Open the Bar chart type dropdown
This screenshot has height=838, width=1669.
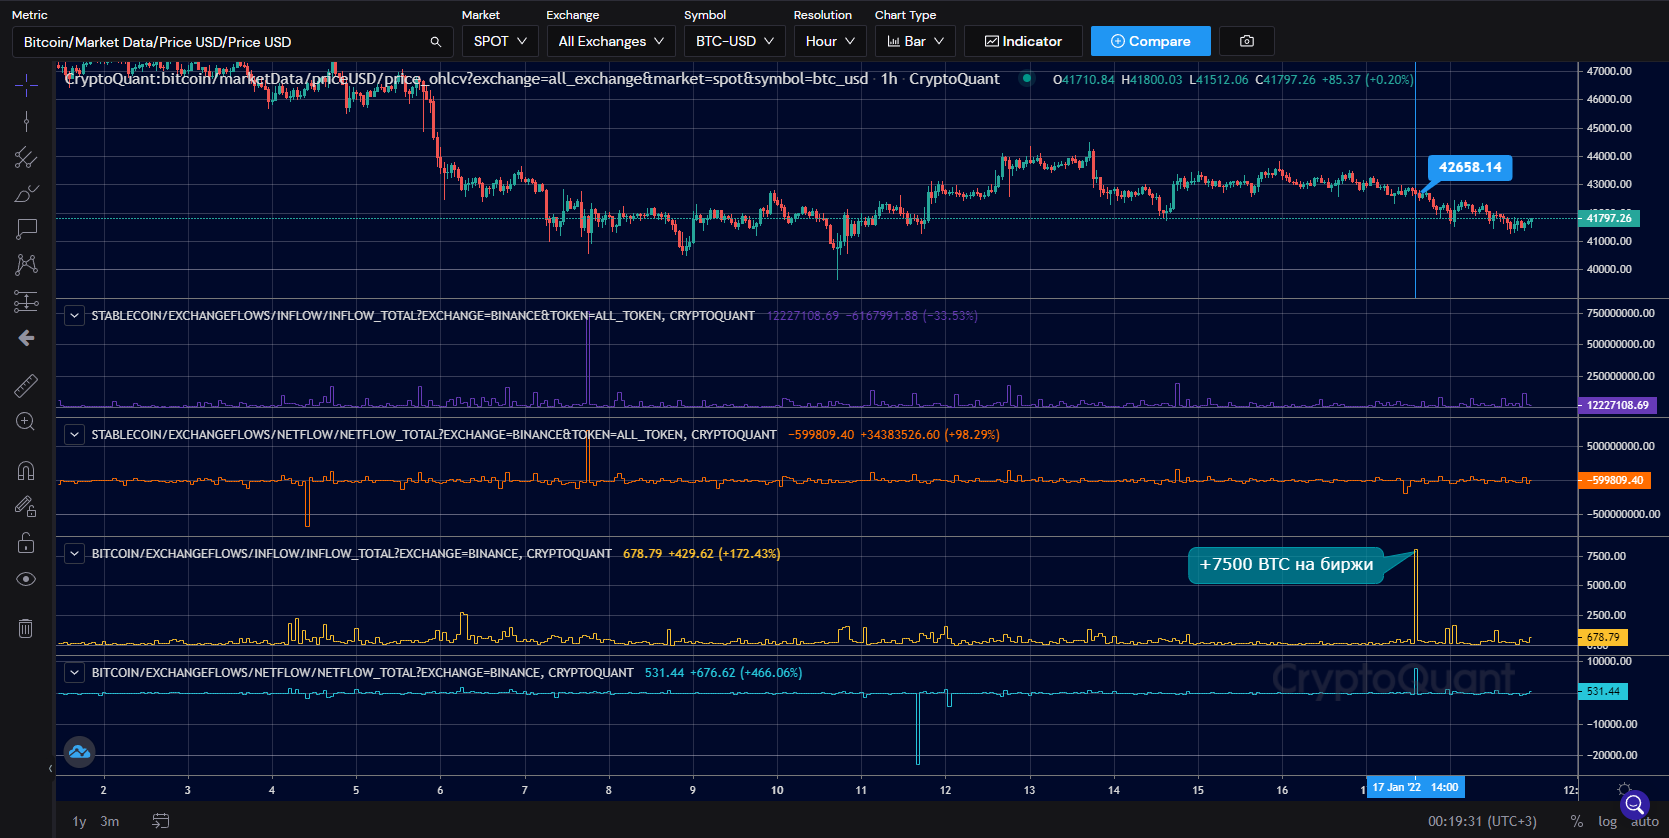(x=915, y=41)
